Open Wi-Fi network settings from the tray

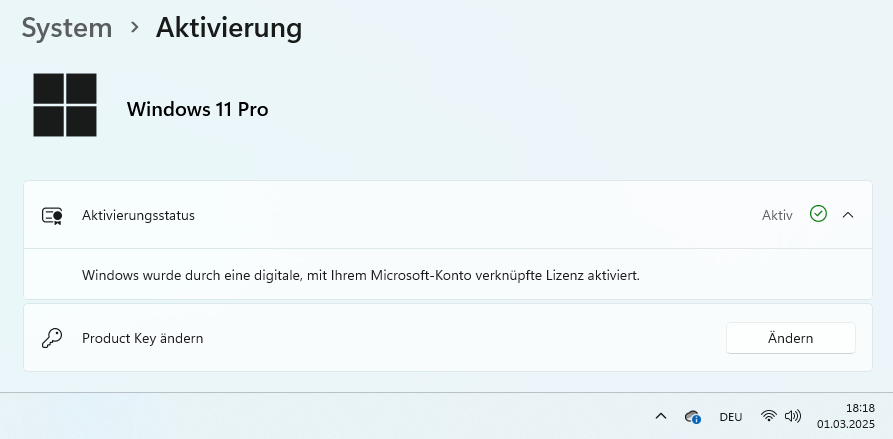pos(769,416)
